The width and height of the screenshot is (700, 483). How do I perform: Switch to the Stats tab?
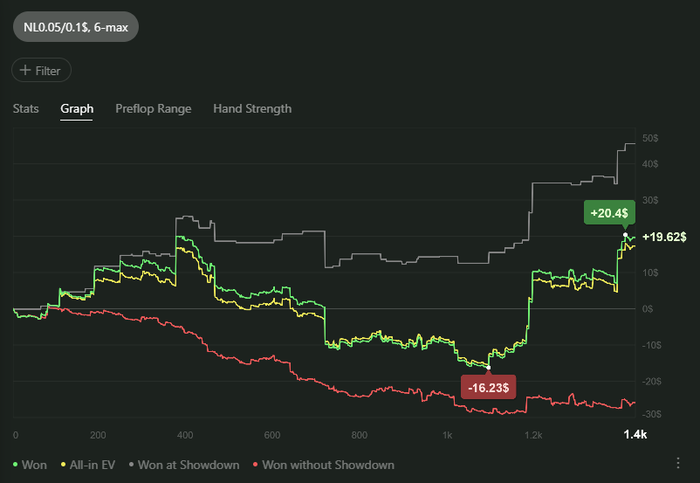pyautogui.click(x=26, y=108)
